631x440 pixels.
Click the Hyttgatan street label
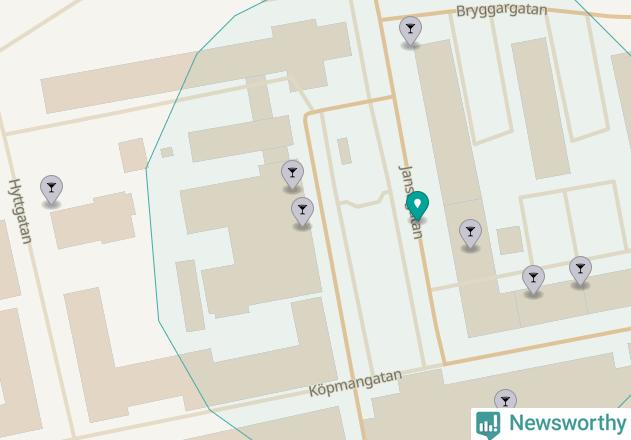point(20,211)
